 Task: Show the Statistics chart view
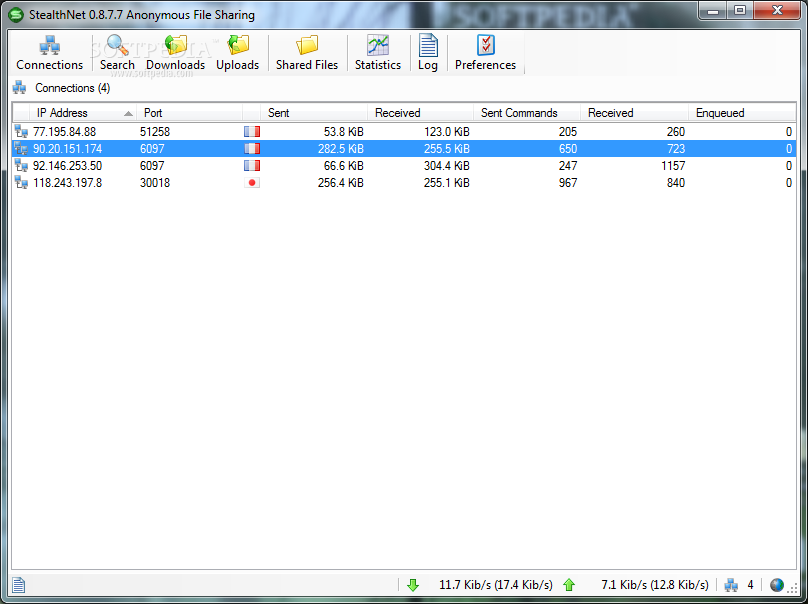tap(378, 53)
